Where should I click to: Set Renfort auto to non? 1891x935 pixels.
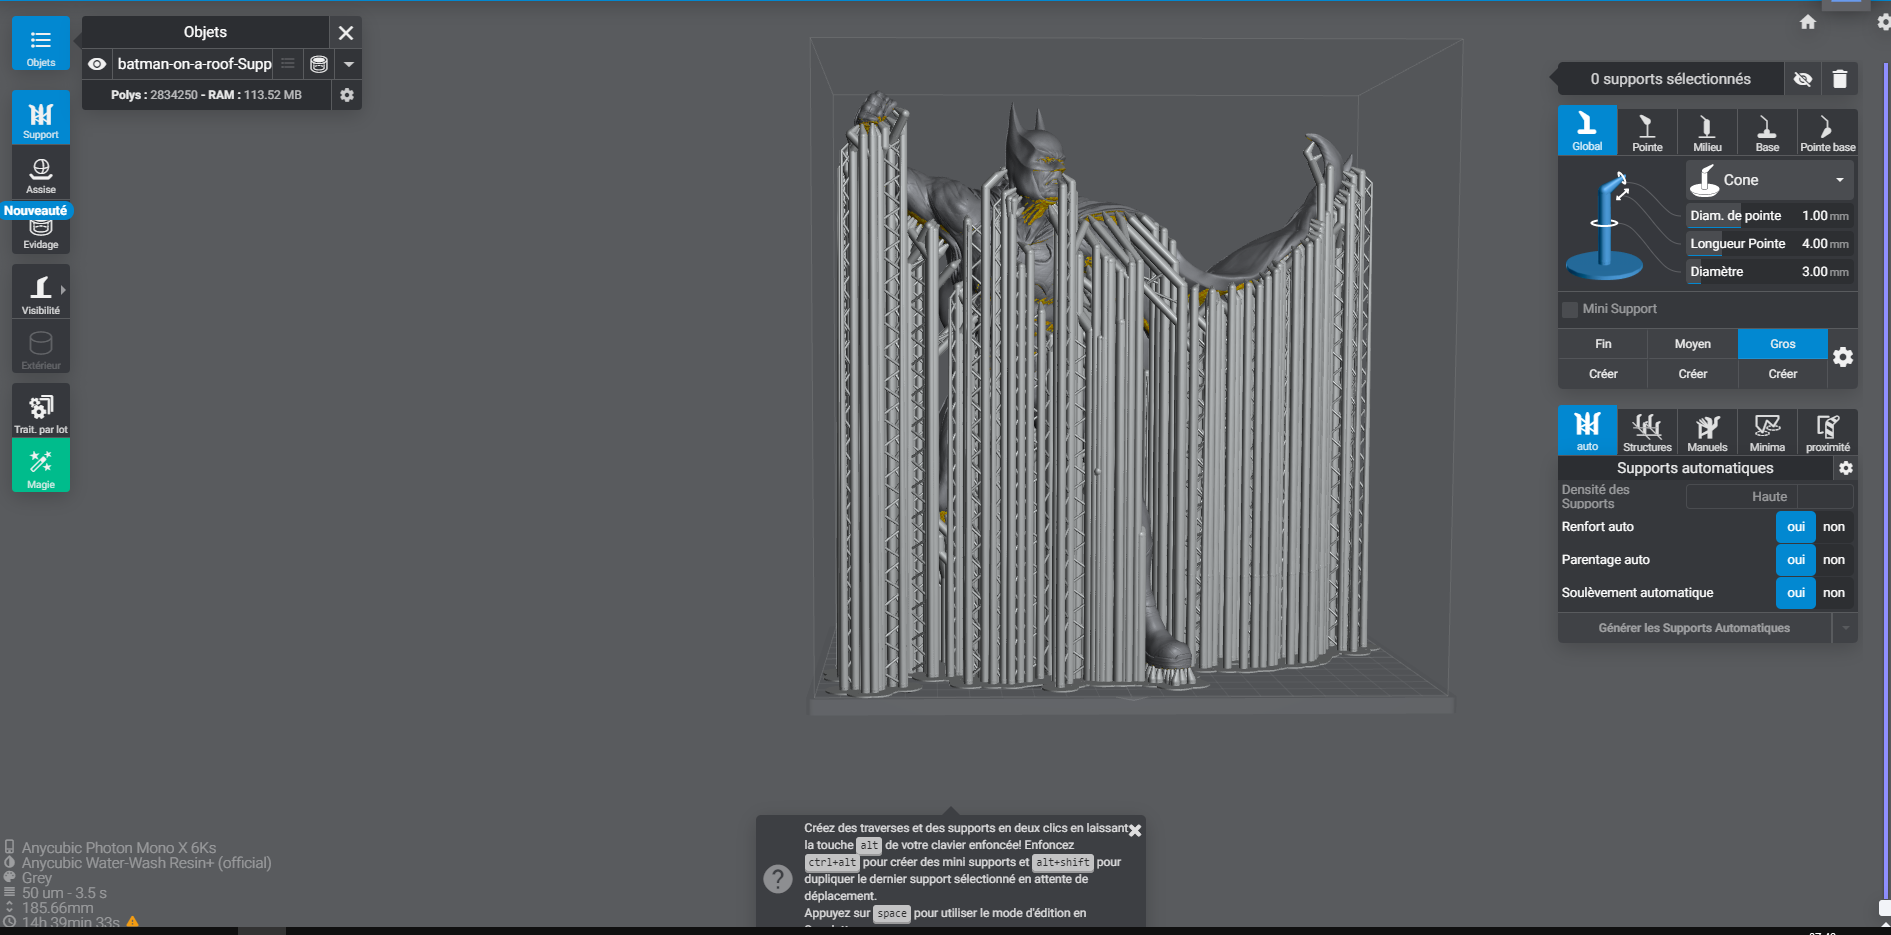coord(1834,527)
